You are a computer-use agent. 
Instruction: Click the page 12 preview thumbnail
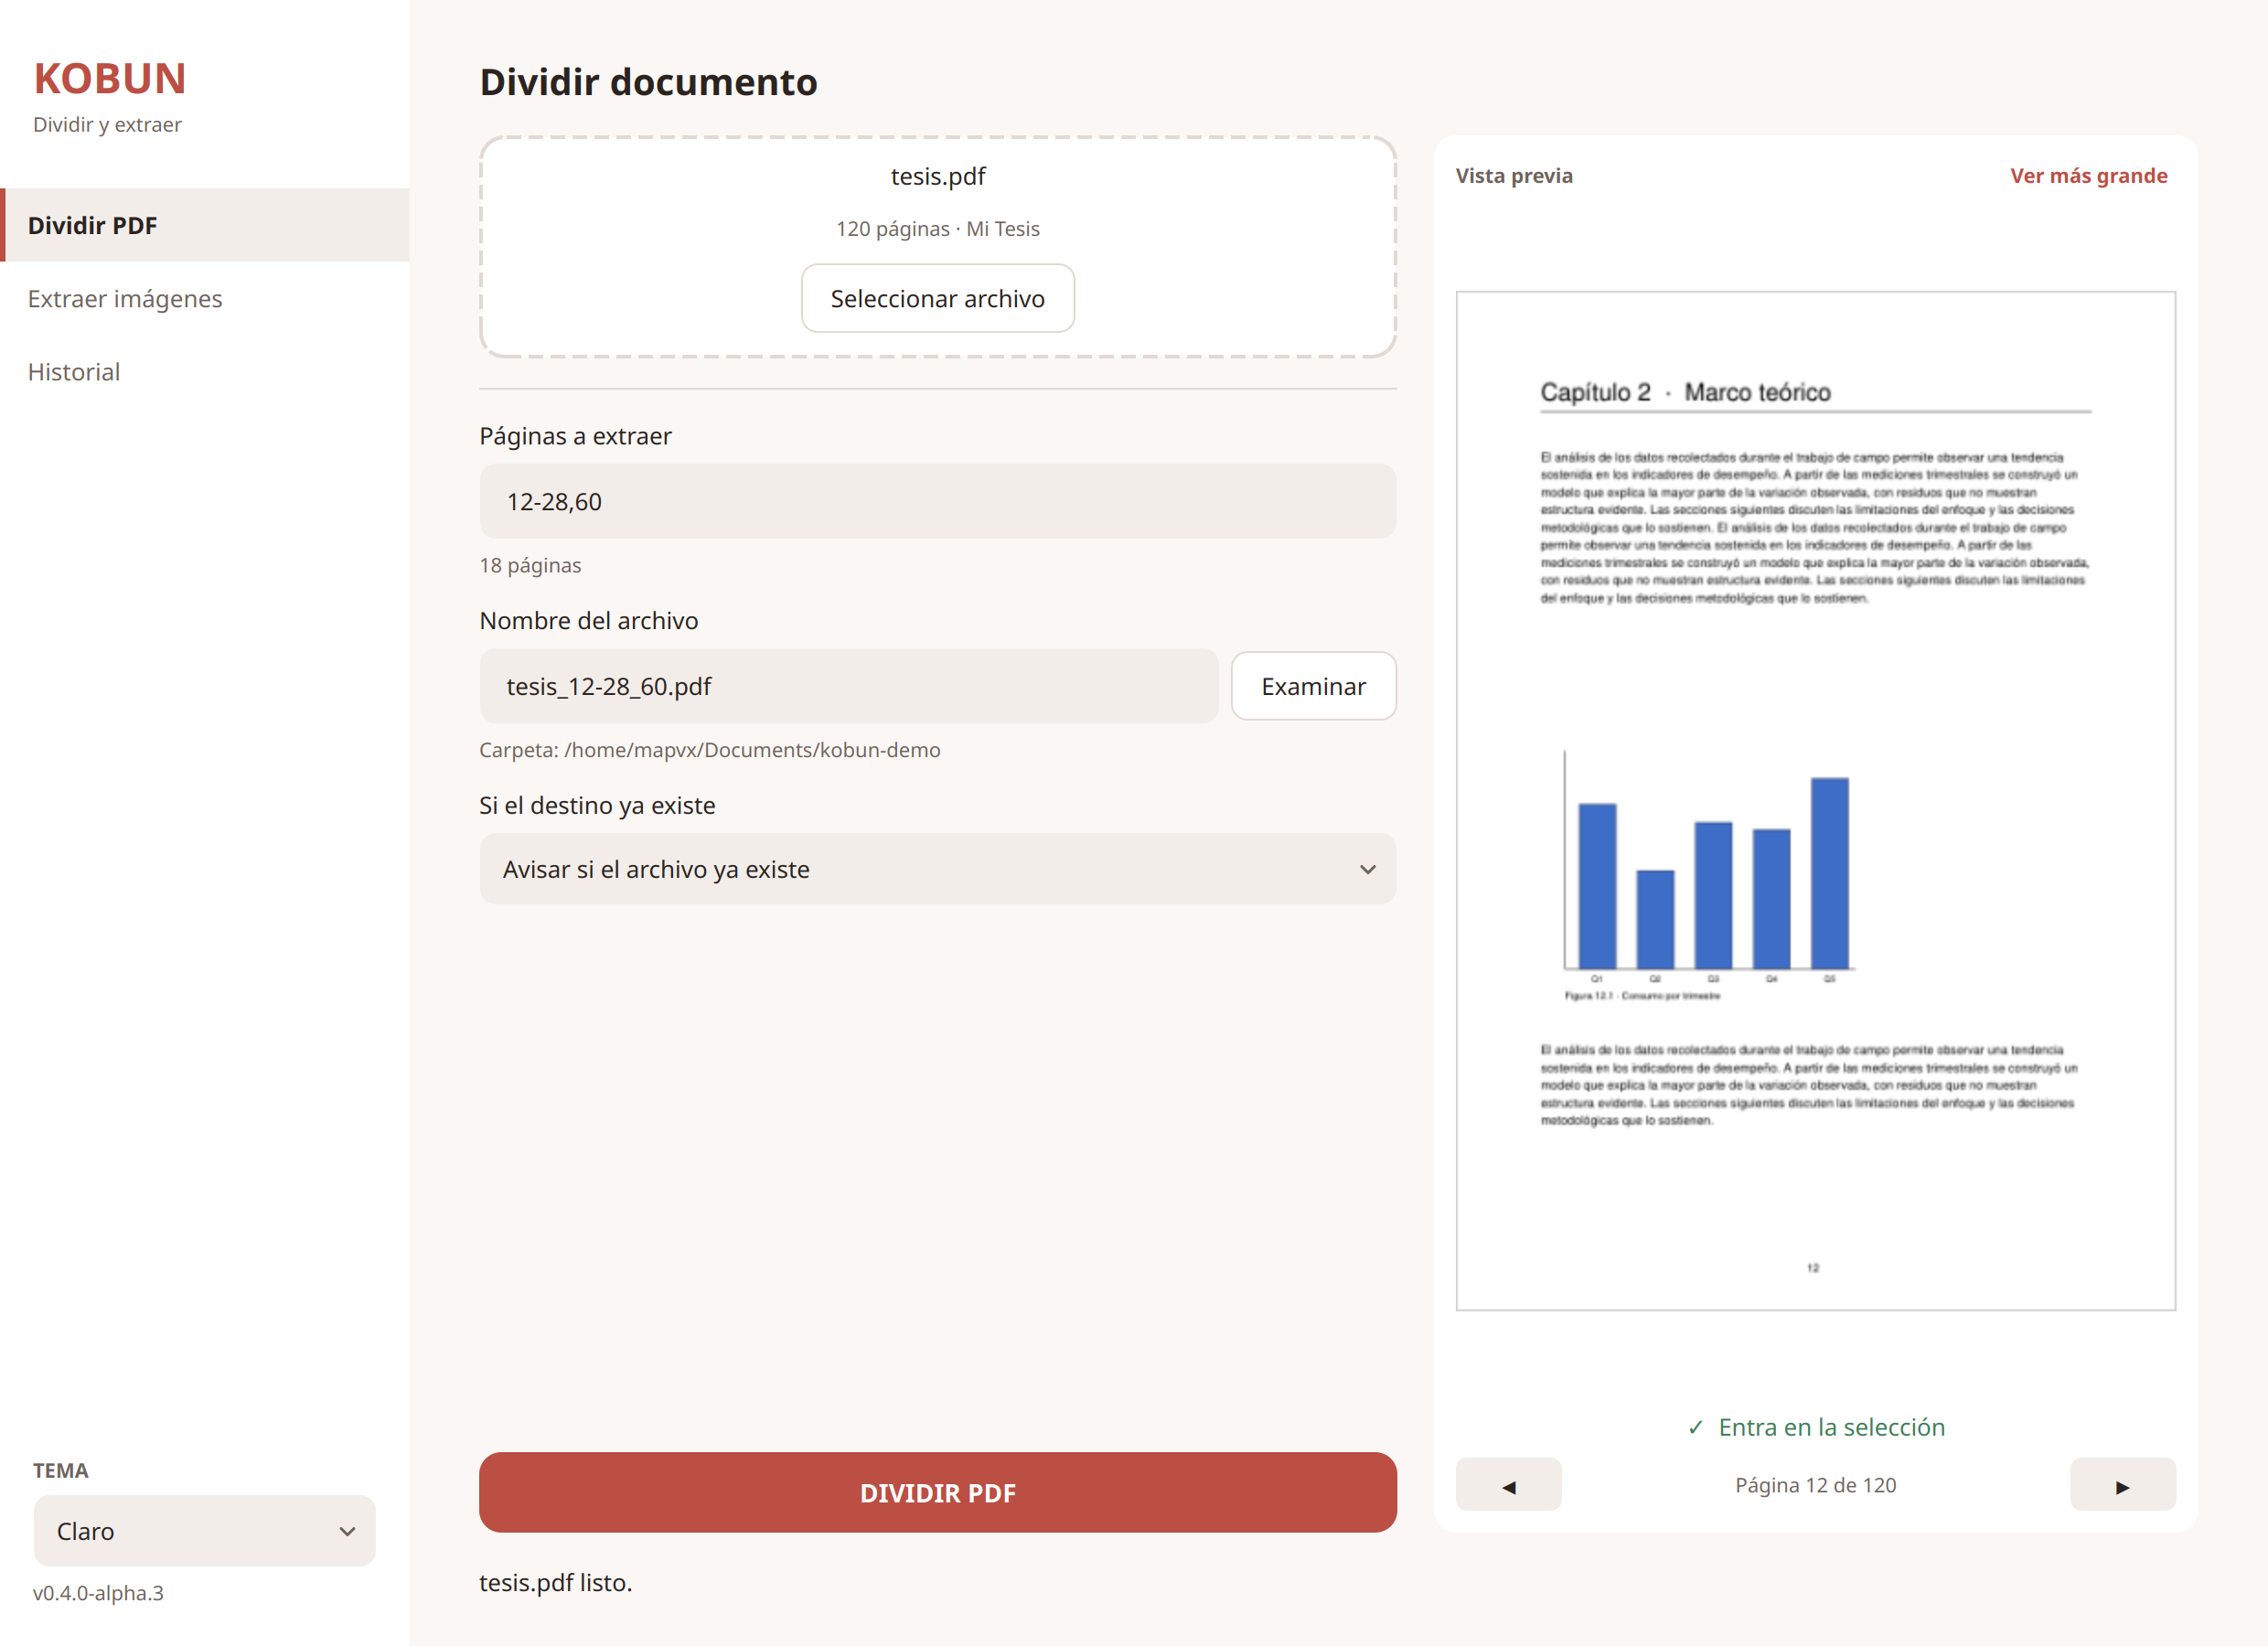point(1815,801)
